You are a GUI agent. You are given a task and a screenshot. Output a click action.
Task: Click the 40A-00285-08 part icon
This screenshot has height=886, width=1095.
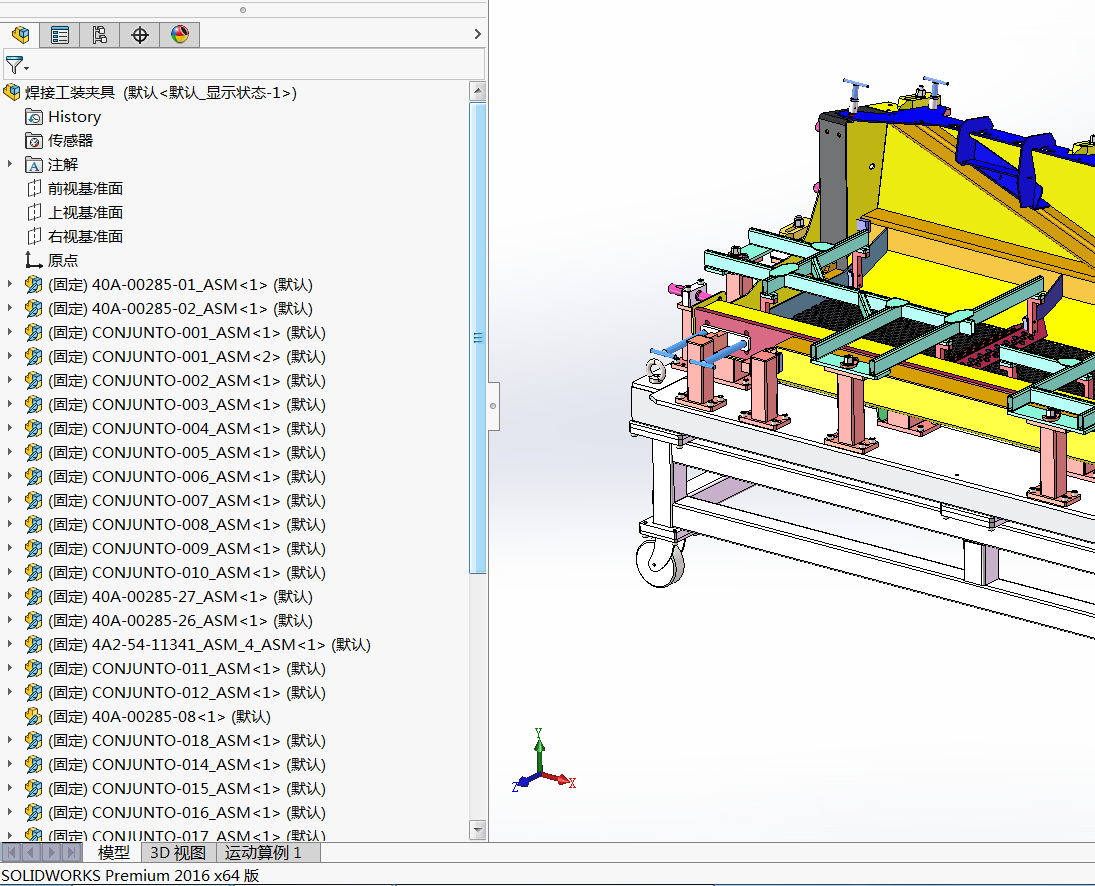click(34, 716)
